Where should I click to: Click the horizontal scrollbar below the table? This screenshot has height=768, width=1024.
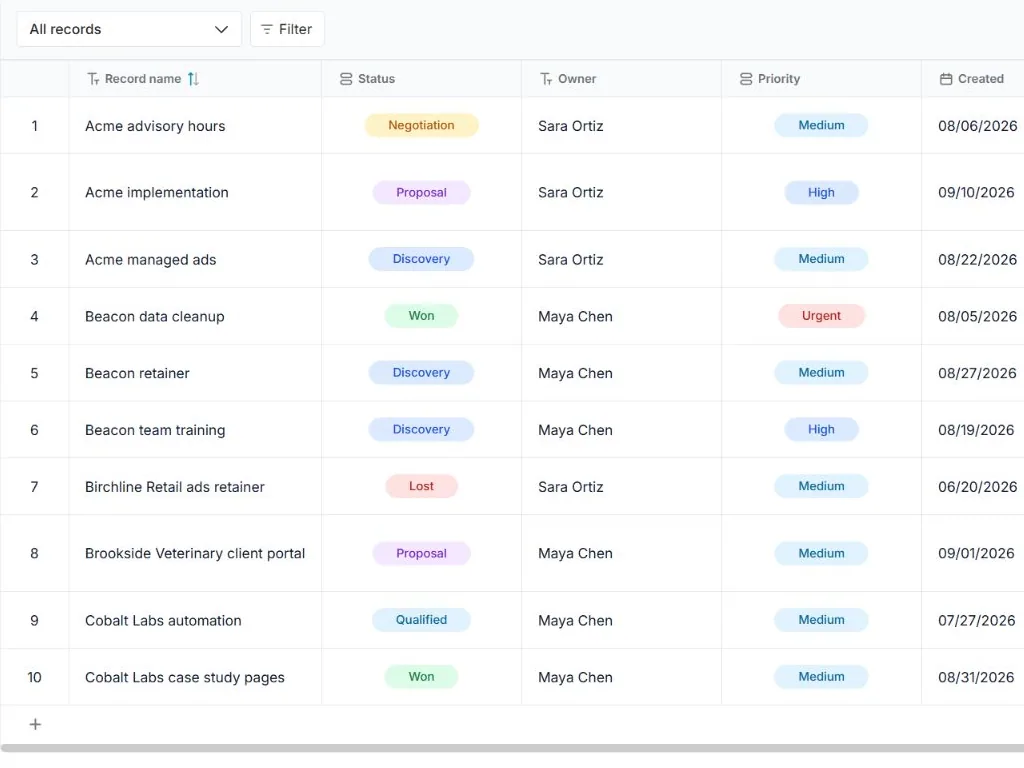[x=512, y=748]
